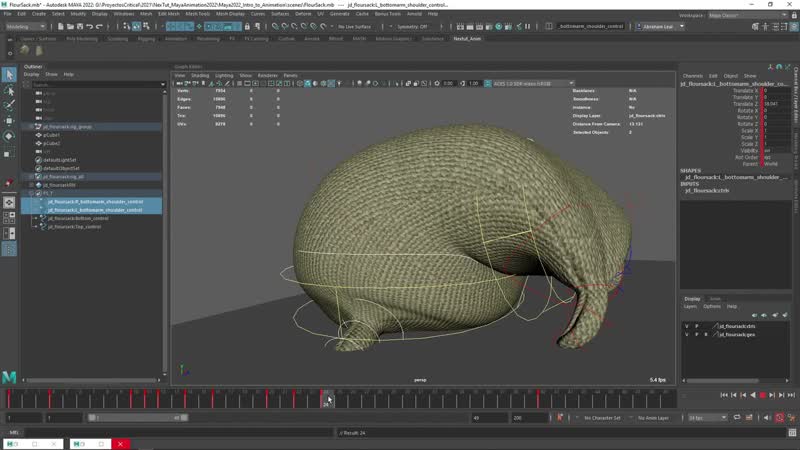Open the 24 fps frame rate dropdown

click(x=707, y=418)
